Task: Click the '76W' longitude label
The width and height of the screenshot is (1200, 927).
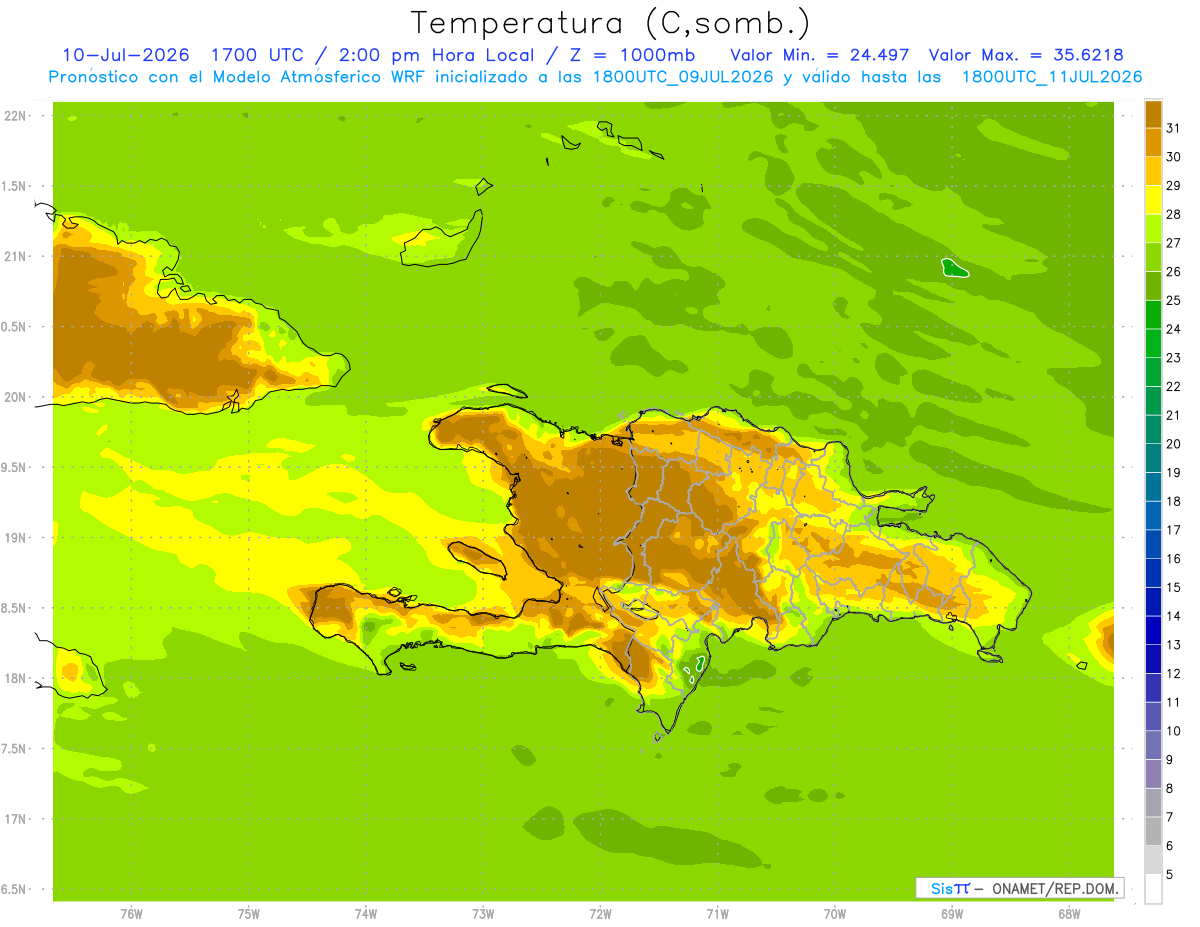Action: tap(131, 914)
